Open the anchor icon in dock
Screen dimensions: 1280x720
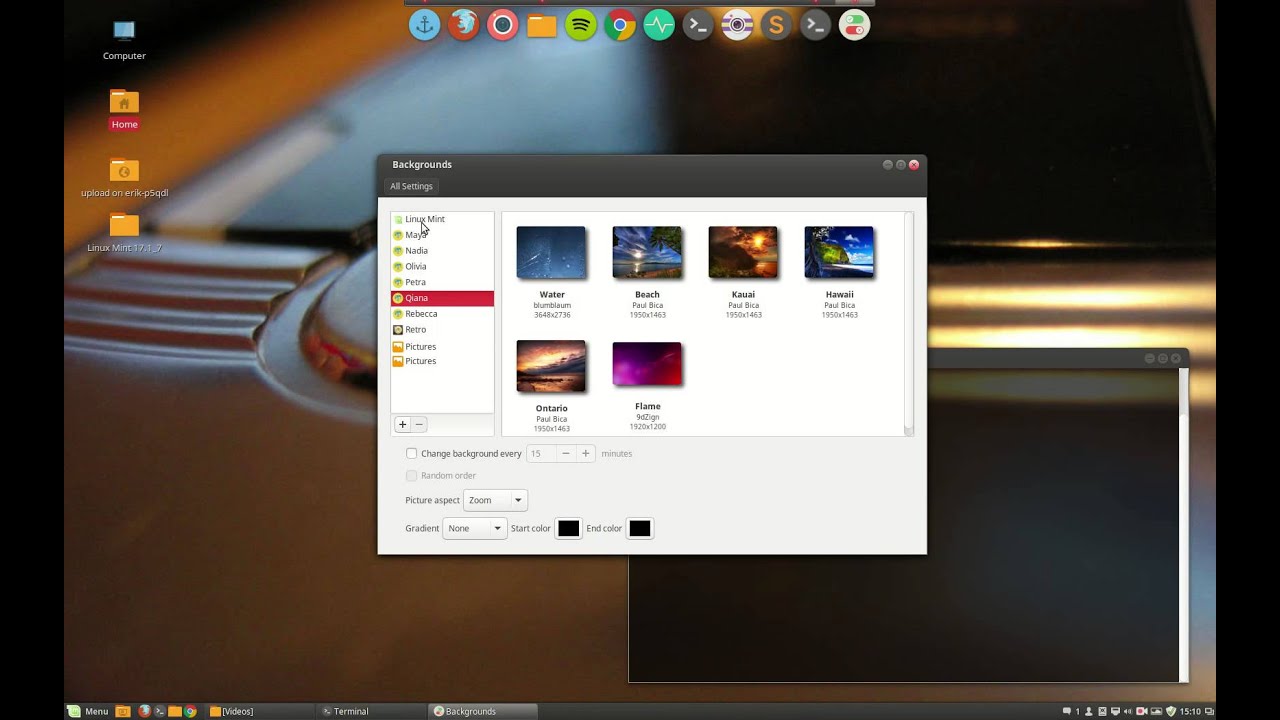pyautogui.click(x=425, y=25)
